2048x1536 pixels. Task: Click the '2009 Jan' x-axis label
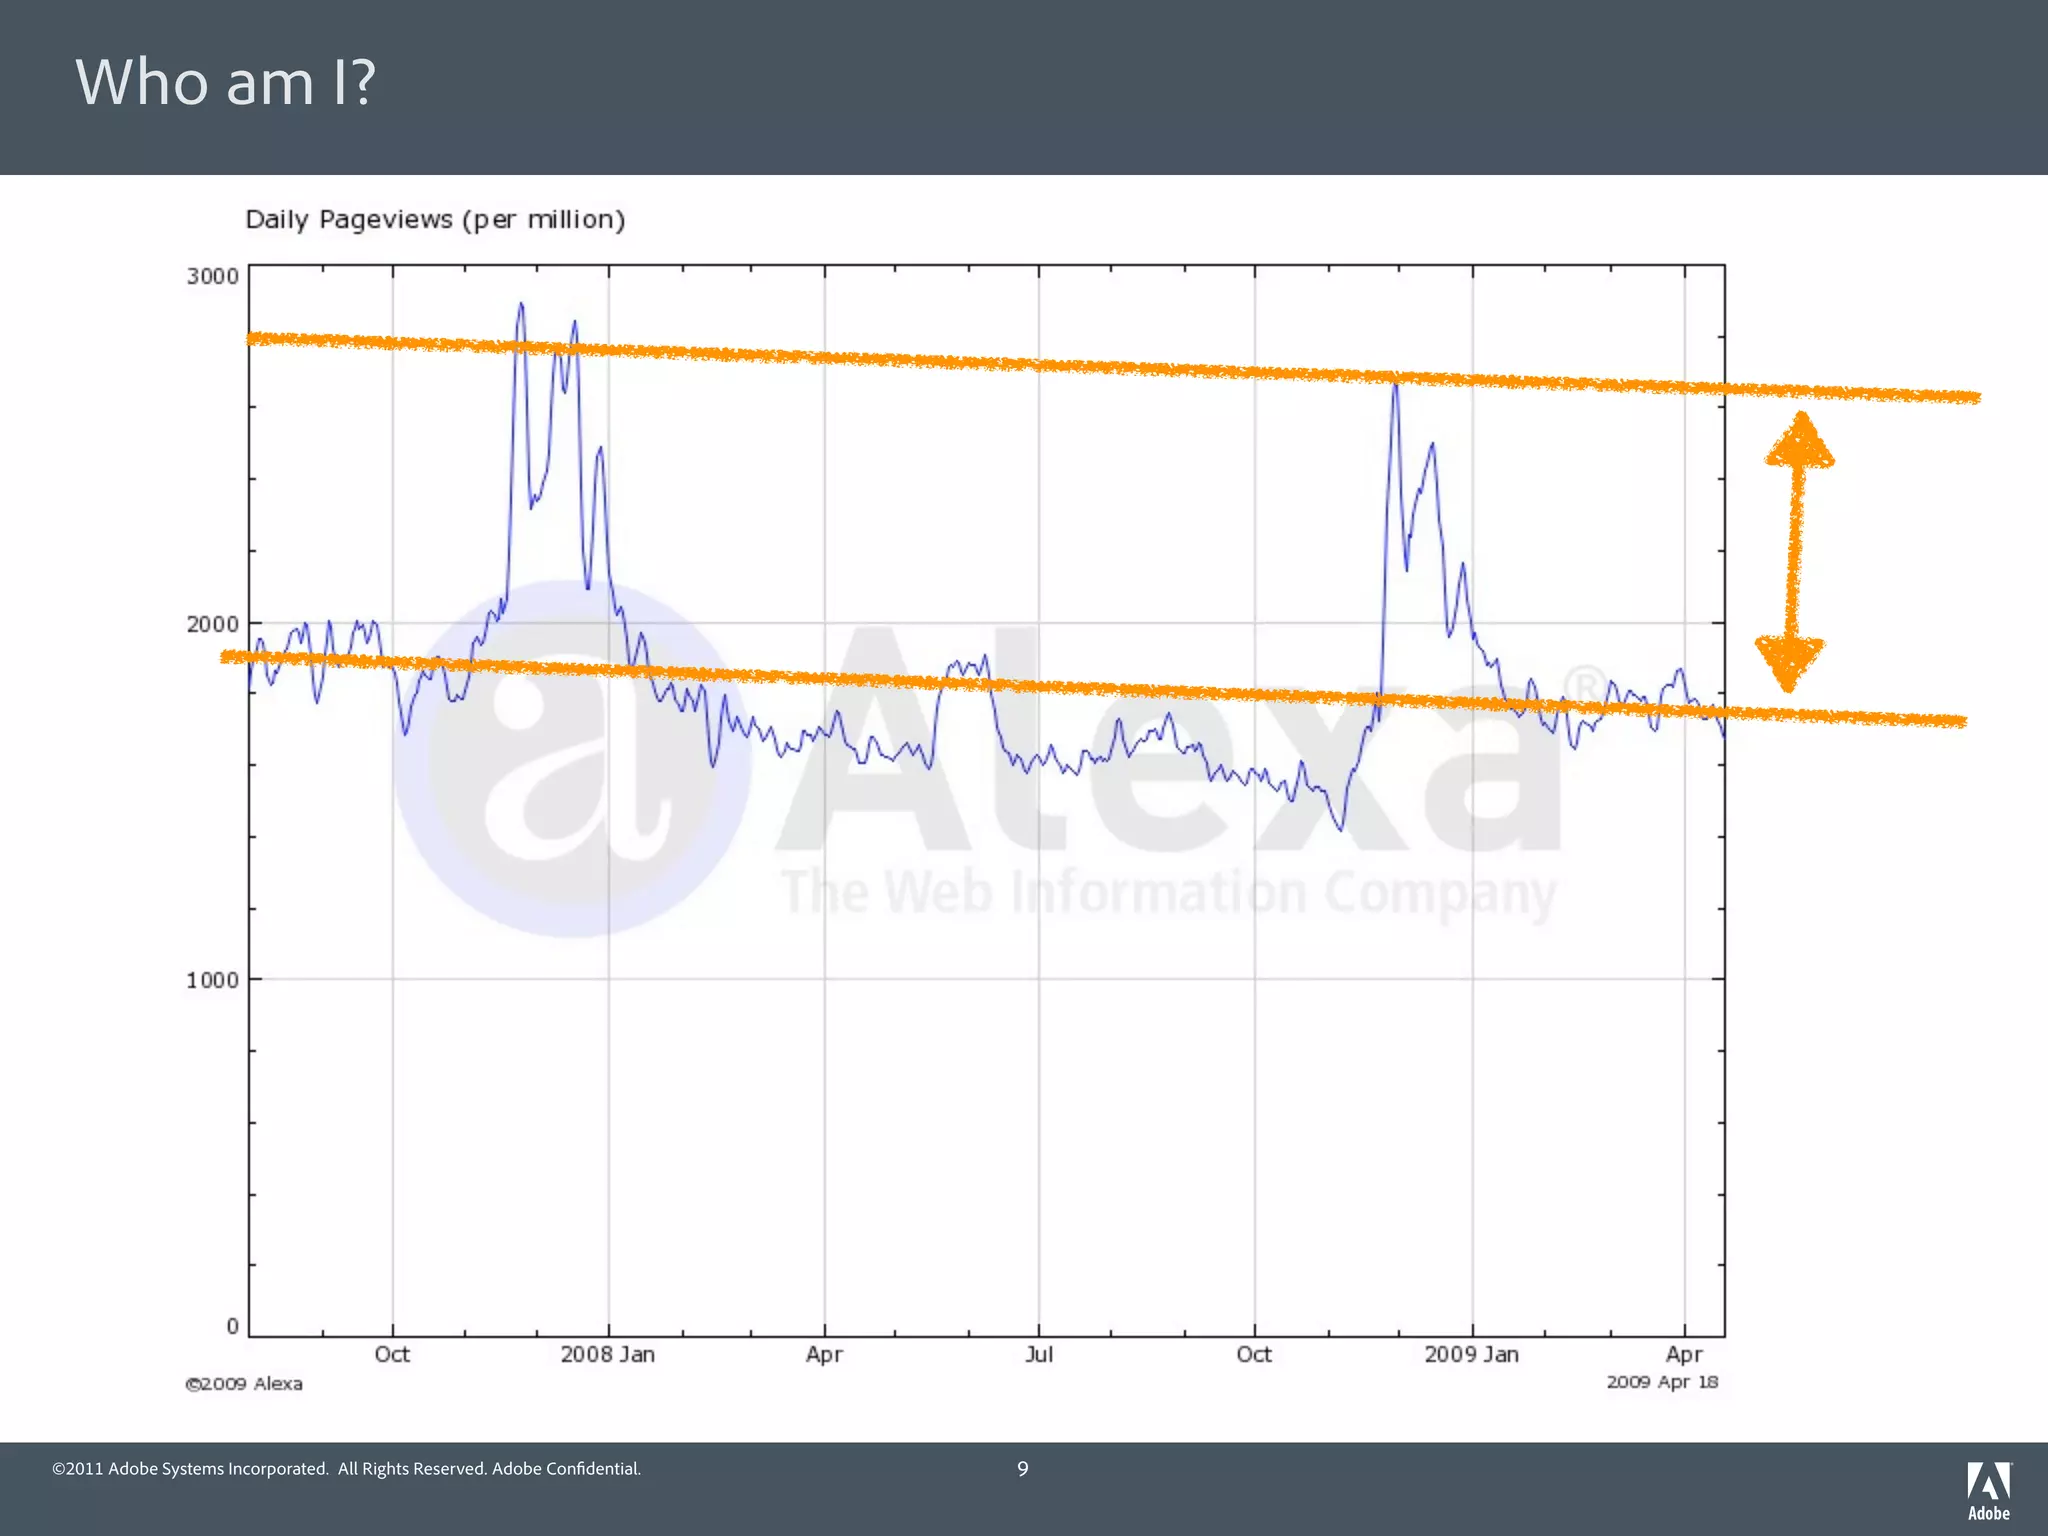pyautogui.click(x=1471, y=1355)
